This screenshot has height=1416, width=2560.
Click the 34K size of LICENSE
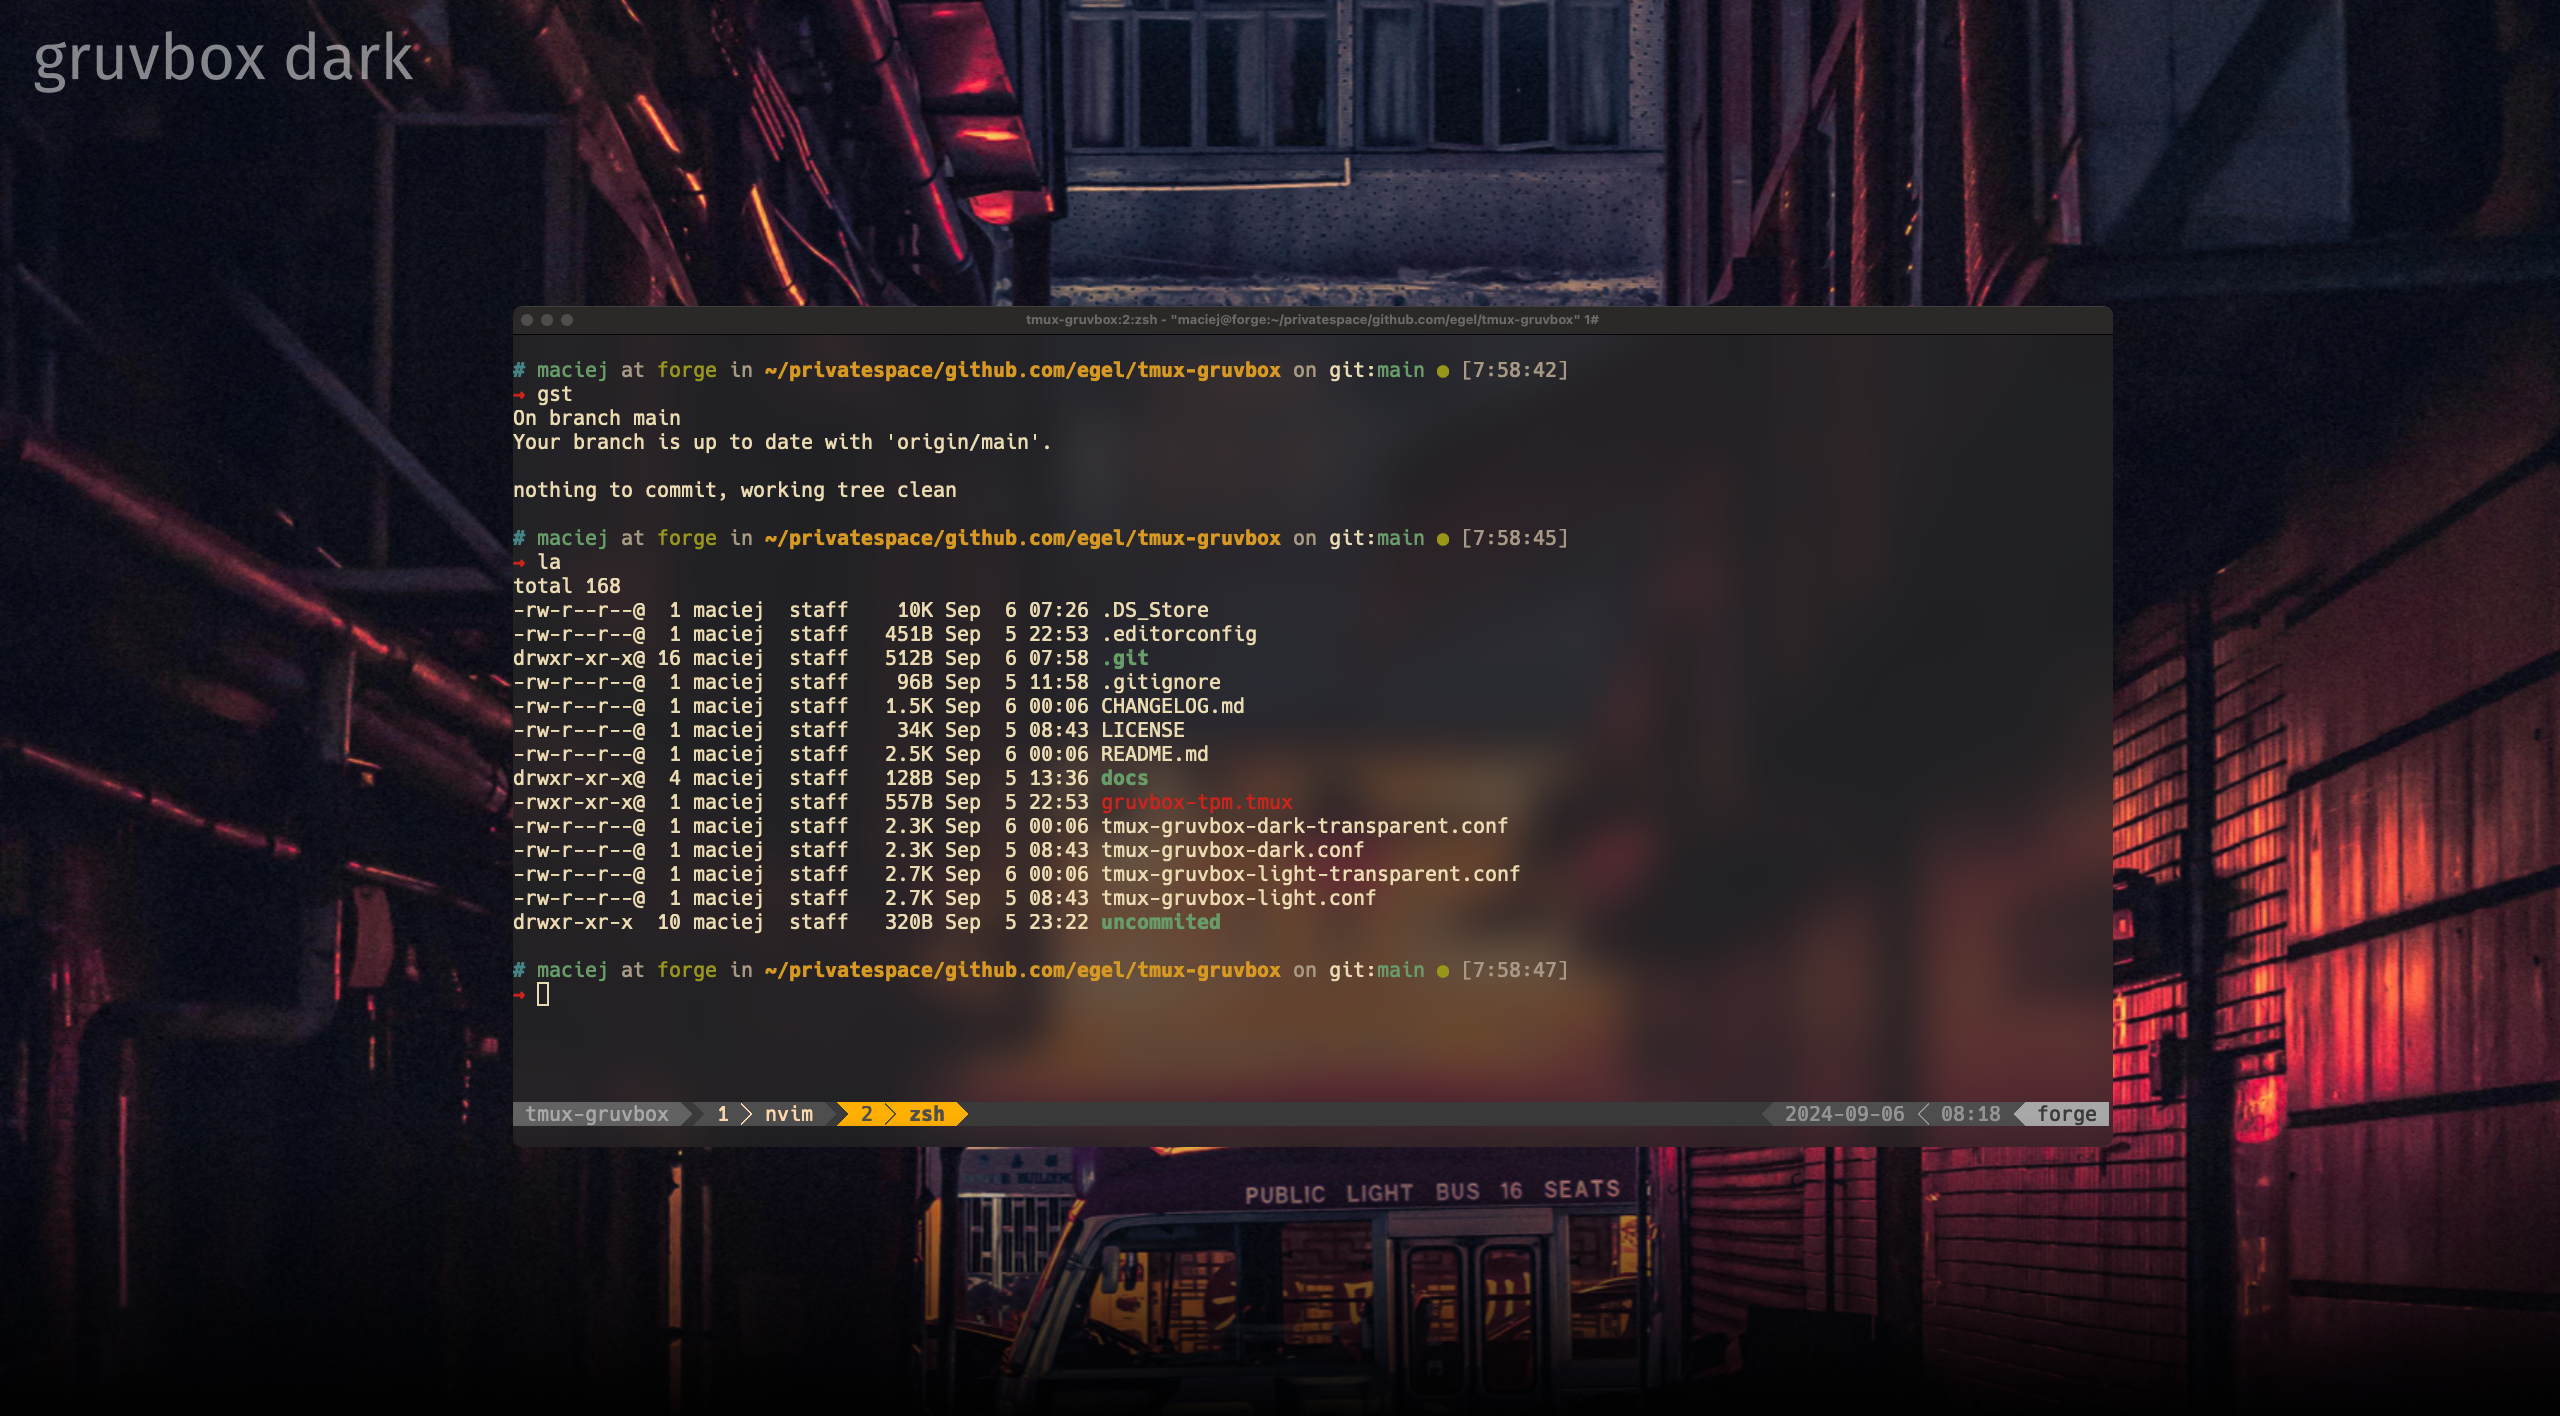(x=915, y=730)
